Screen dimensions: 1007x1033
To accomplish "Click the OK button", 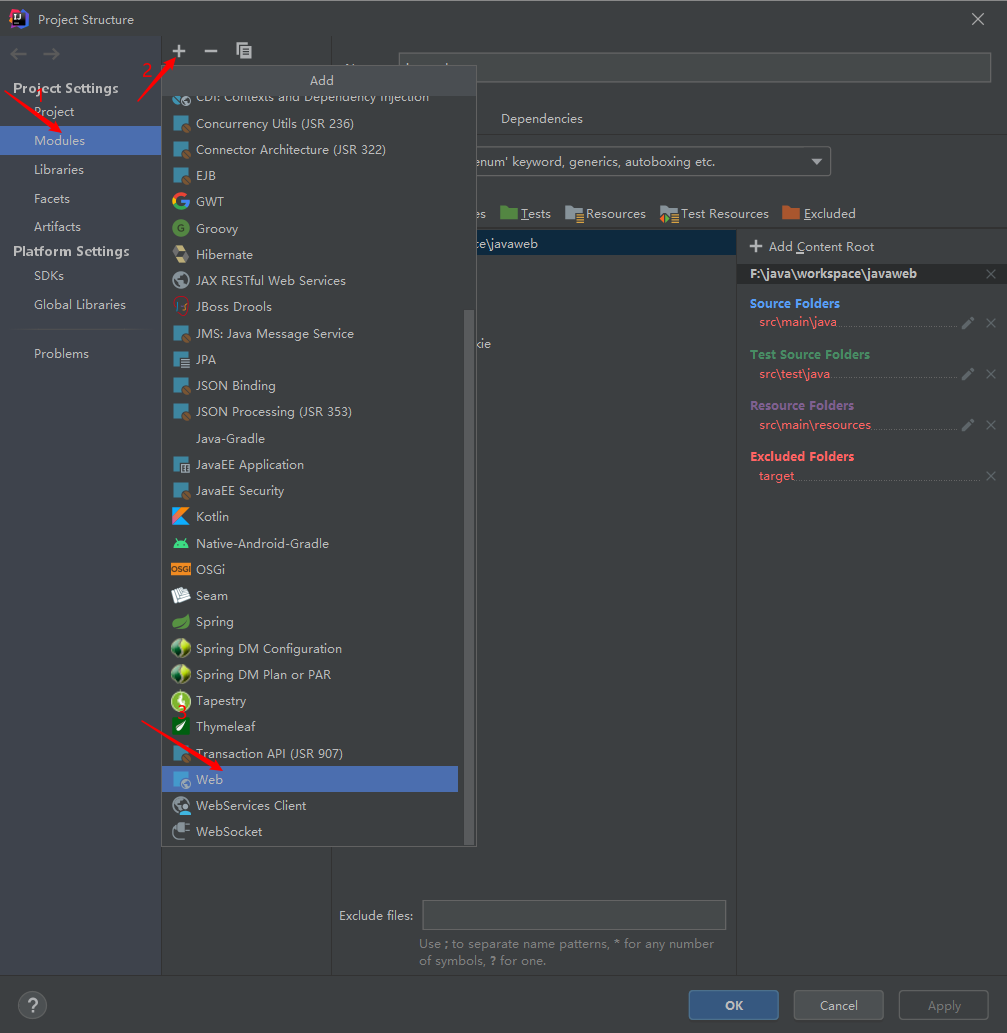I will coord(734,1005).
